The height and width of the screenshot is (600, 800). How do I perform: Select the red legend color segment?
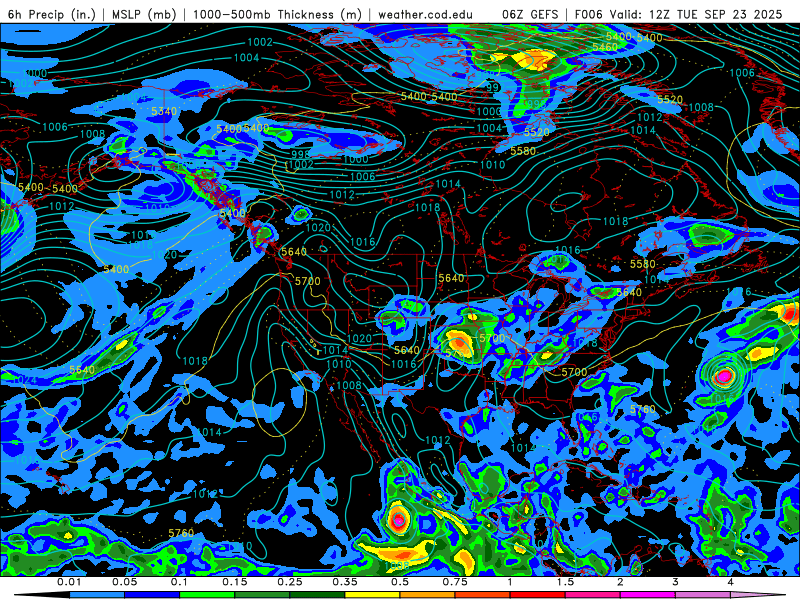pyautogui.click(x=538, y=595)
